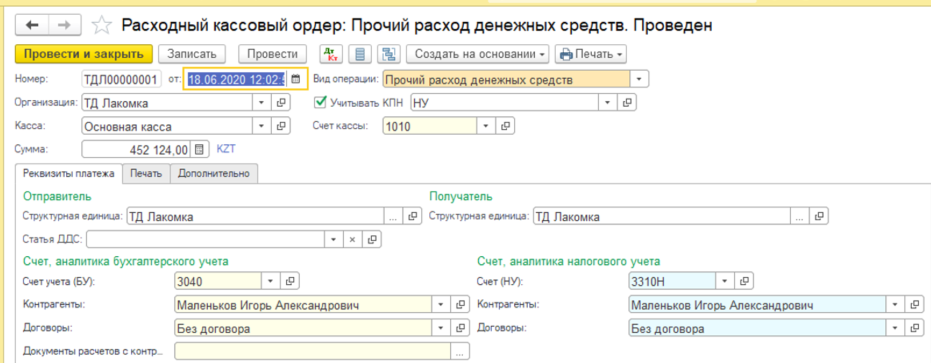Open recipient Структурная единица record

pyautogui.click(x=819, y=217)
